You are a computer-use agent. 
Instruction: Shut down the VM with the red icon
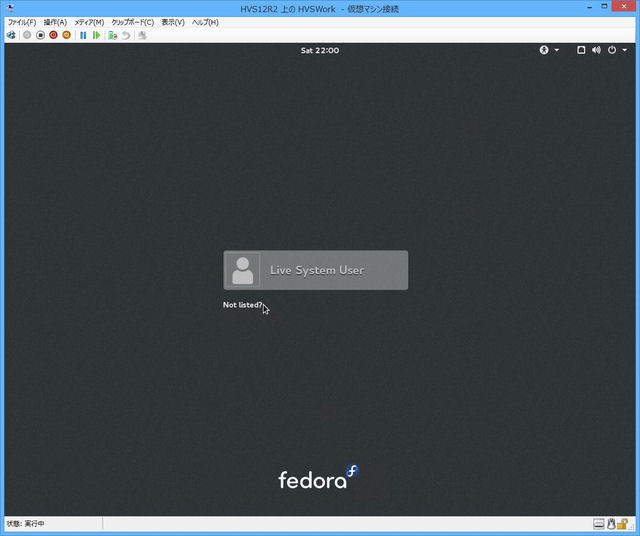(x=53, y=36)
